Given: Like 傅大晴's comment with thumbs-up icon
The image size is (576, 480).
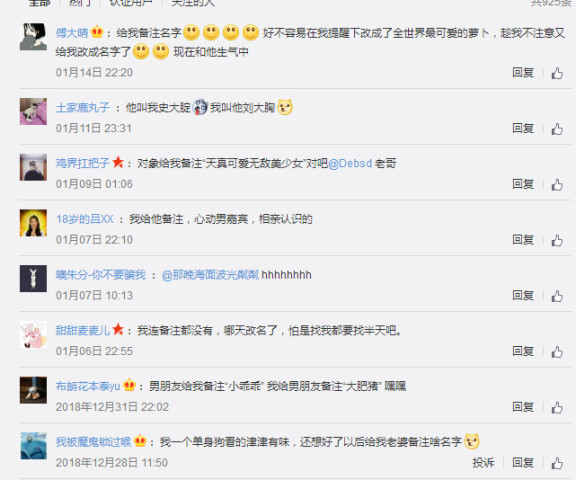Looking at the screenshot, I should pyautogui.click(x=557, y=73).
